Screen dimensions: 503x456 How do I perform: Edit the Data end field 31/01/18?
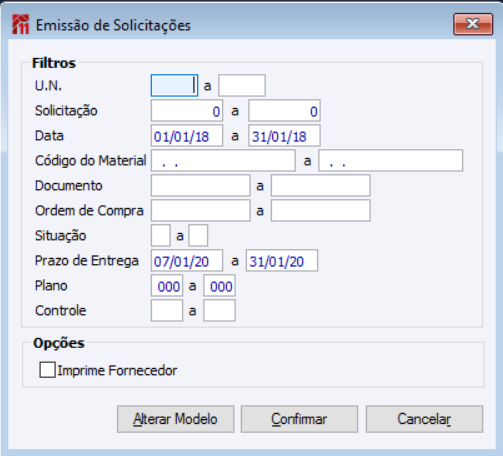(x=284, y=136)
